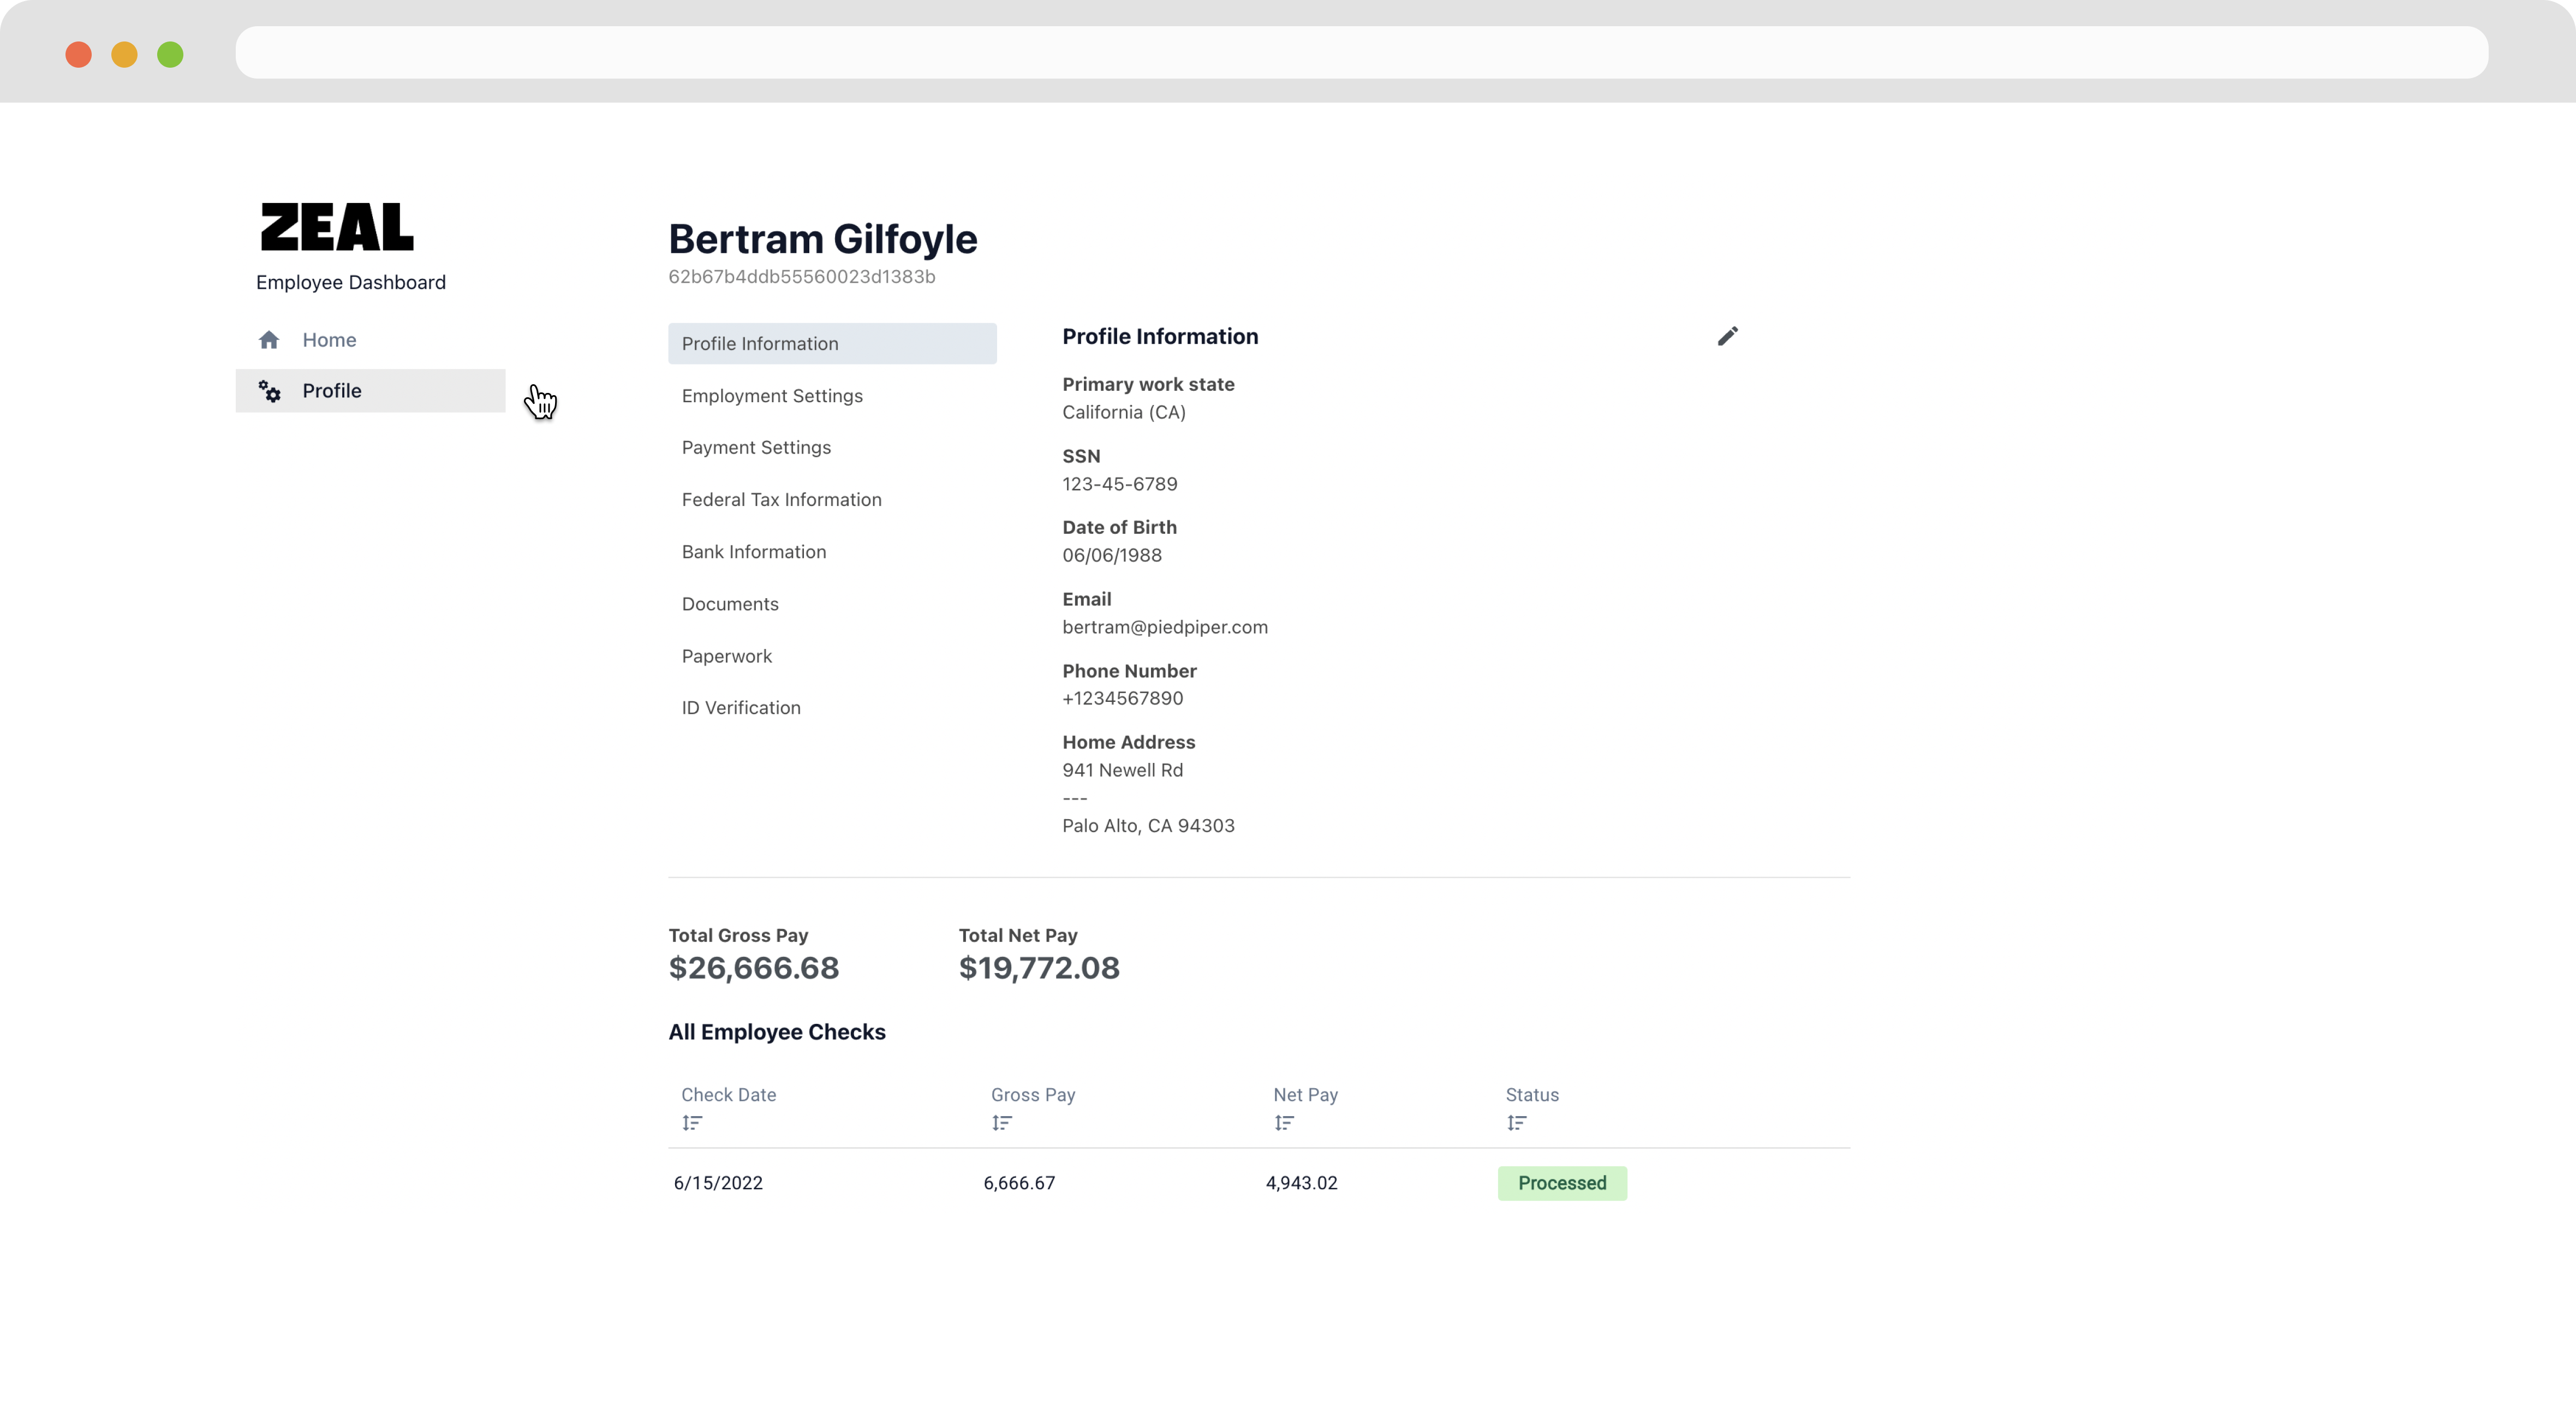
Task: Open Bank Information section
Action: click(753, 552)
